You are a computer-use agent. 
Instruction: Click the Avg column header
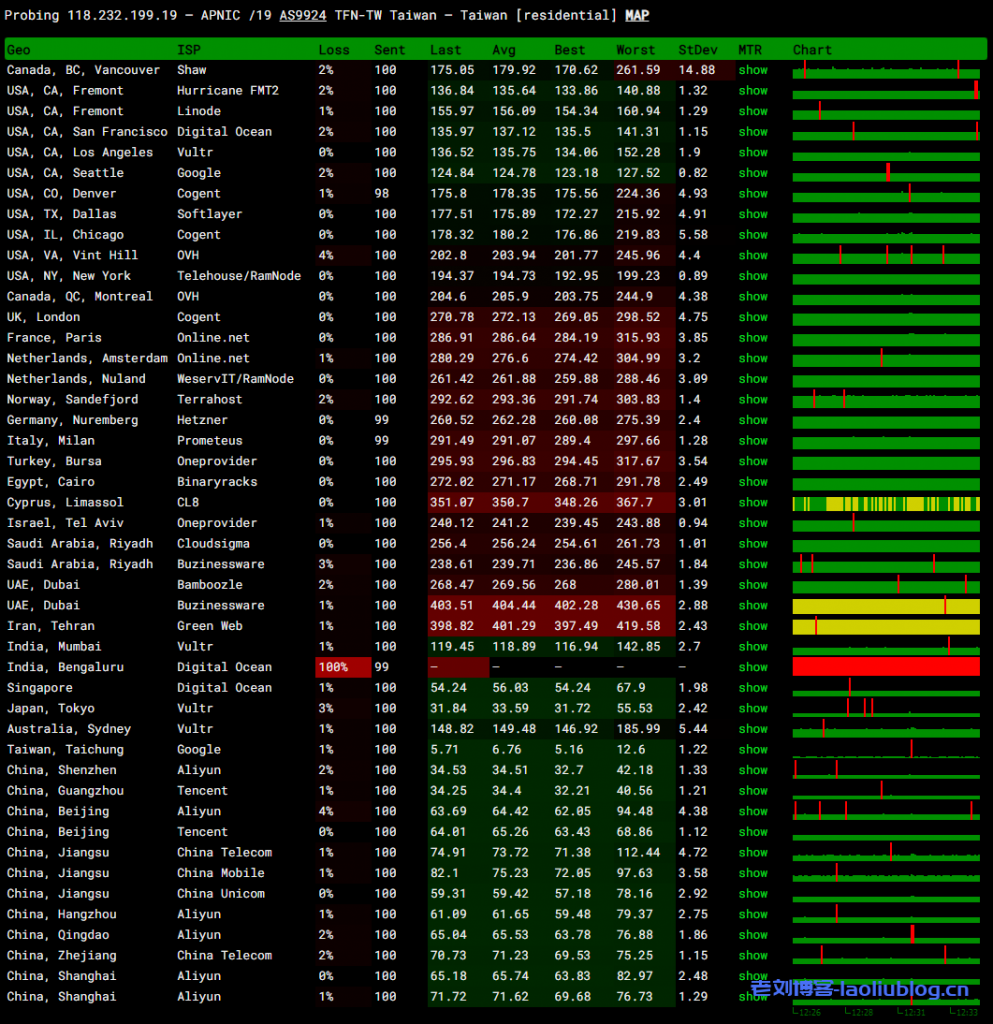coord(504,50)
